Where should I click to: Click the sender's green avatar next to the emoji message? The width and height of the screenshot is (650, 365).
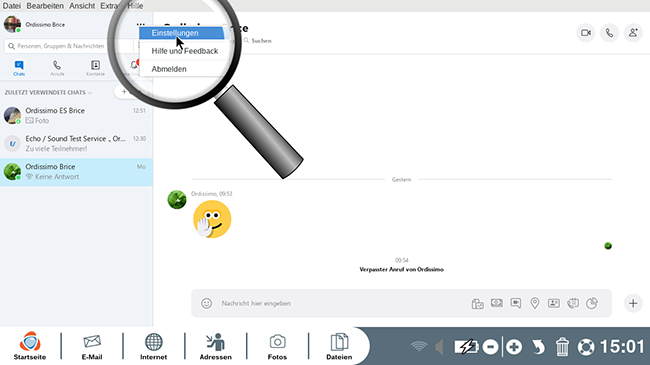coord(177,200)
